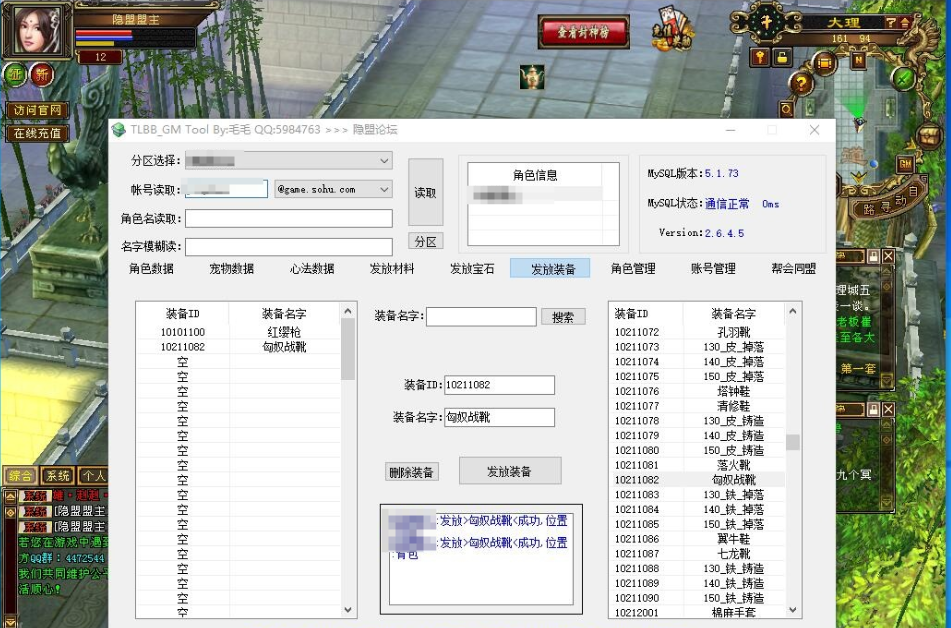951x628 pixels.
Task: Click the treasure chest icon by minimap
Action: click(826, 63)
